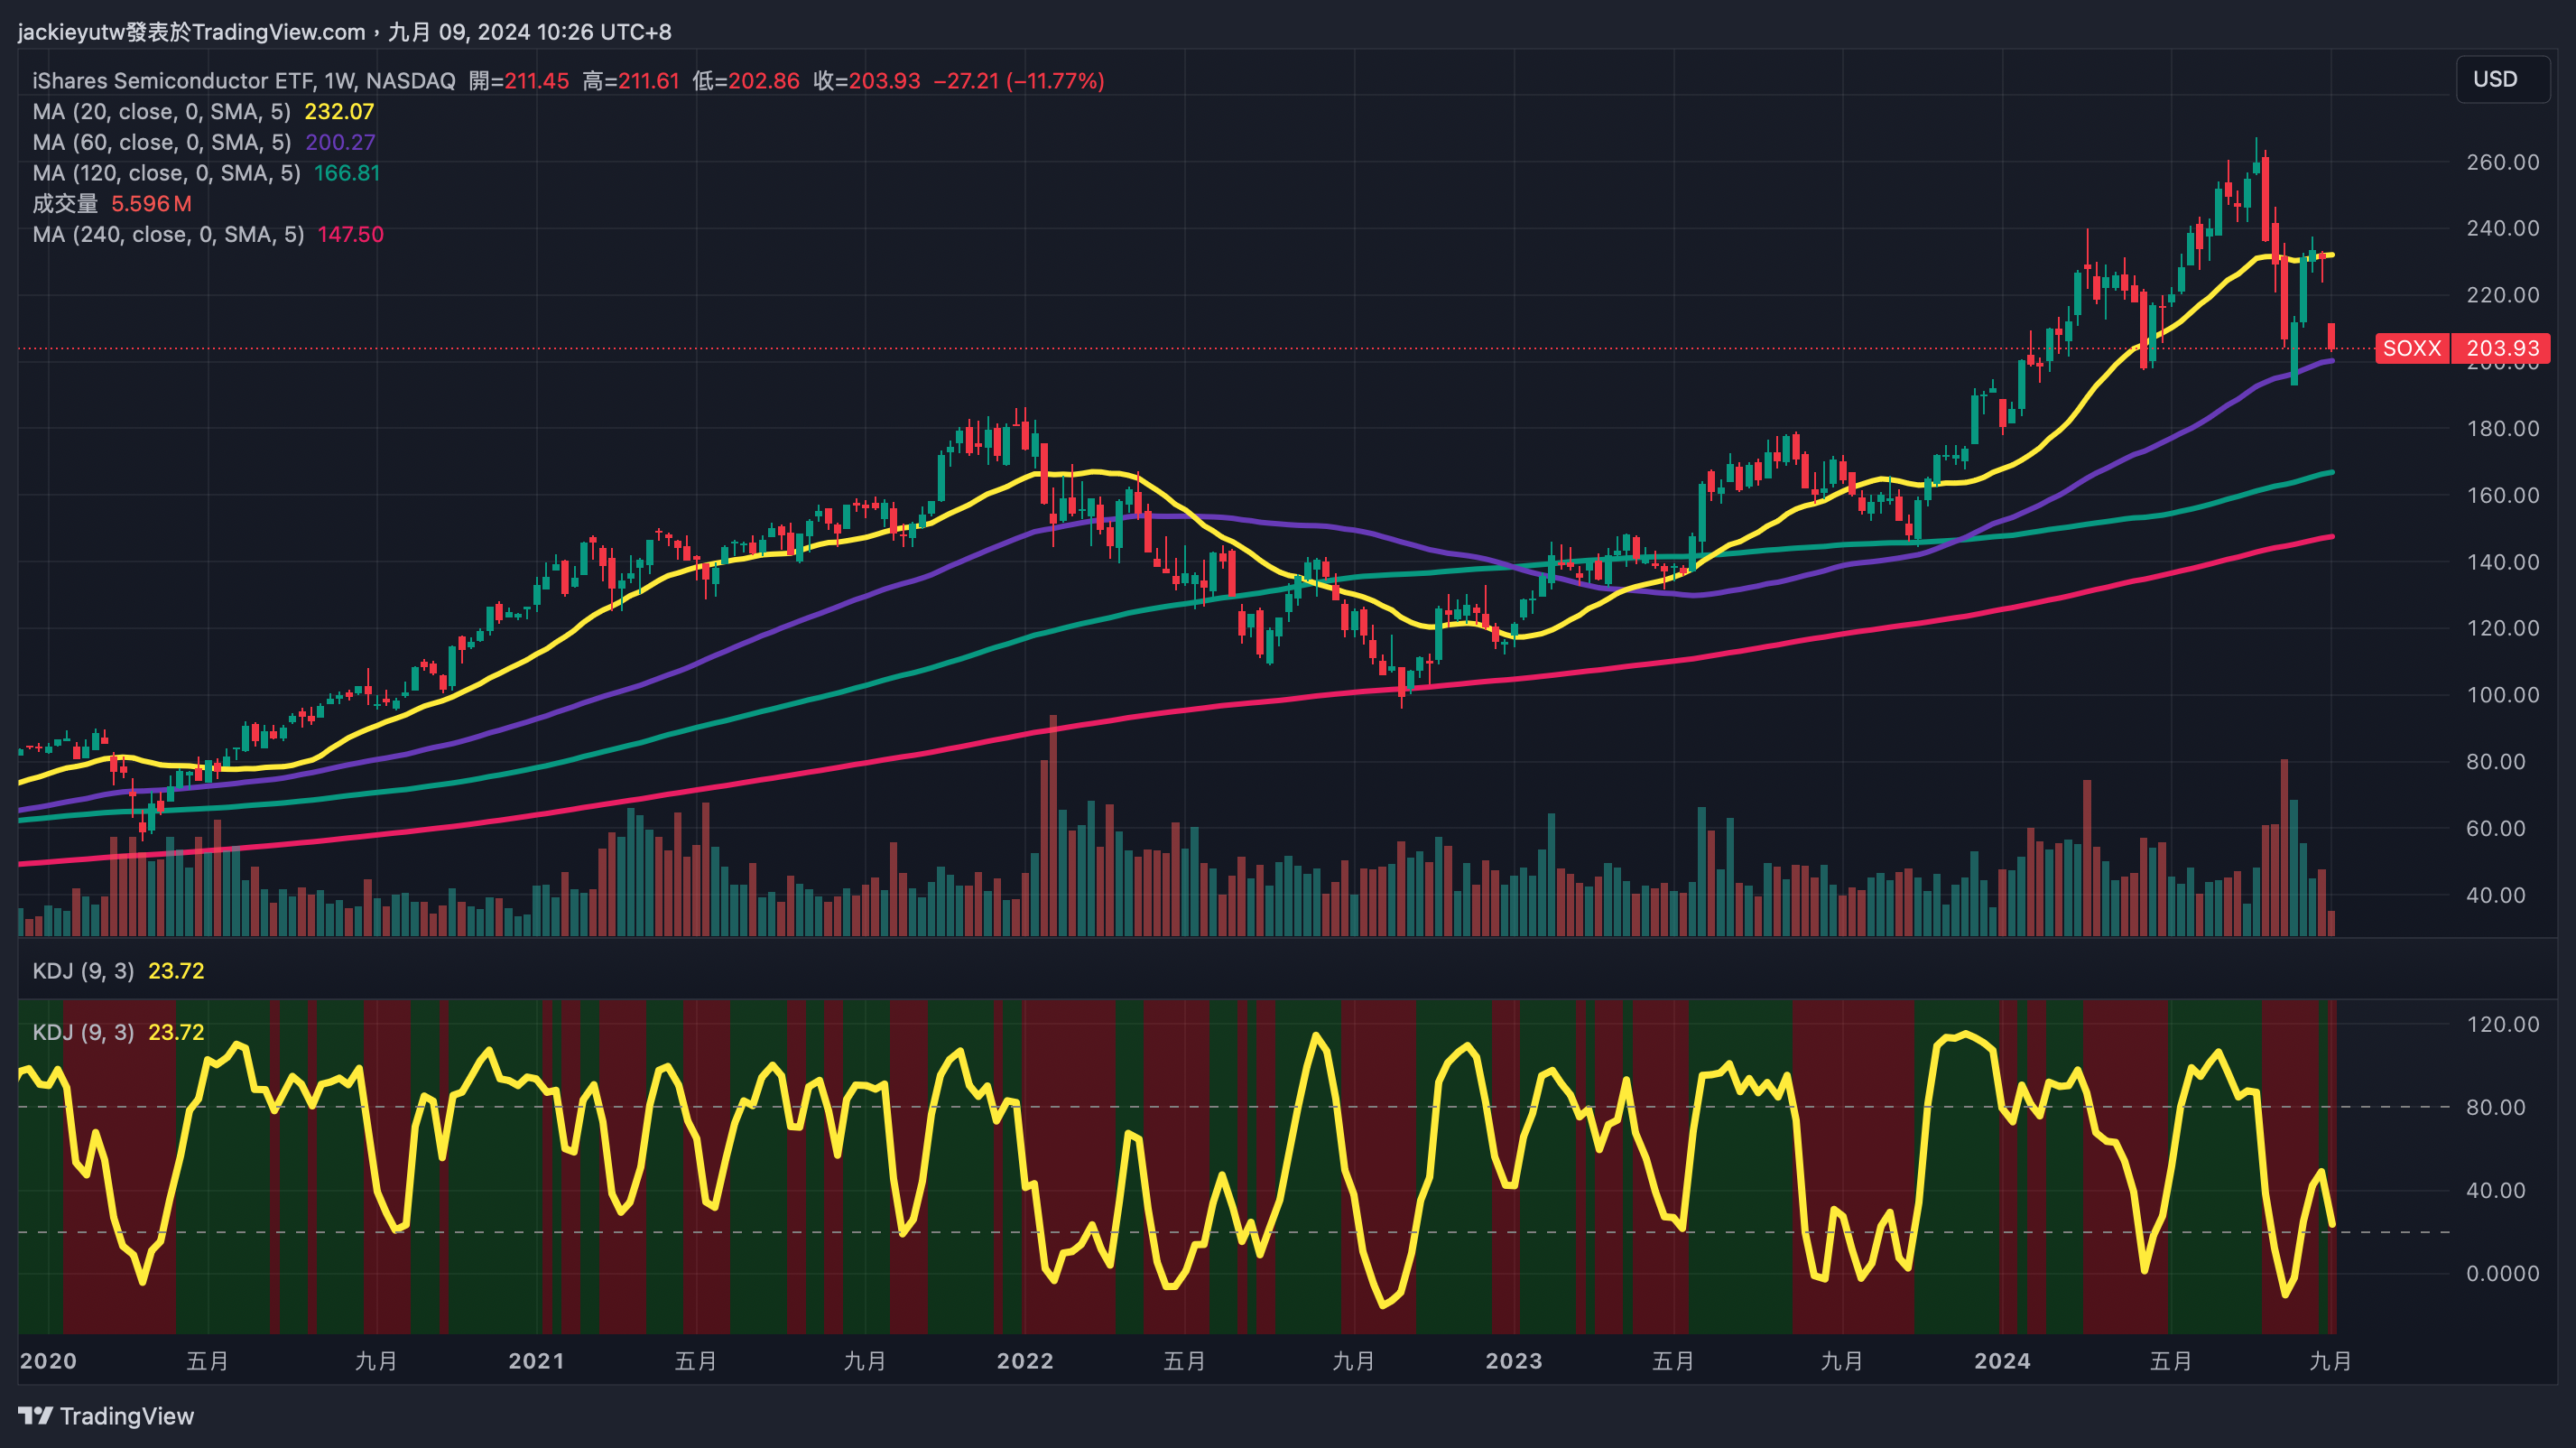2576x1448 pixels.
Task: Click the TradingView wordmark at bottom left
Action: (126, 1416)
